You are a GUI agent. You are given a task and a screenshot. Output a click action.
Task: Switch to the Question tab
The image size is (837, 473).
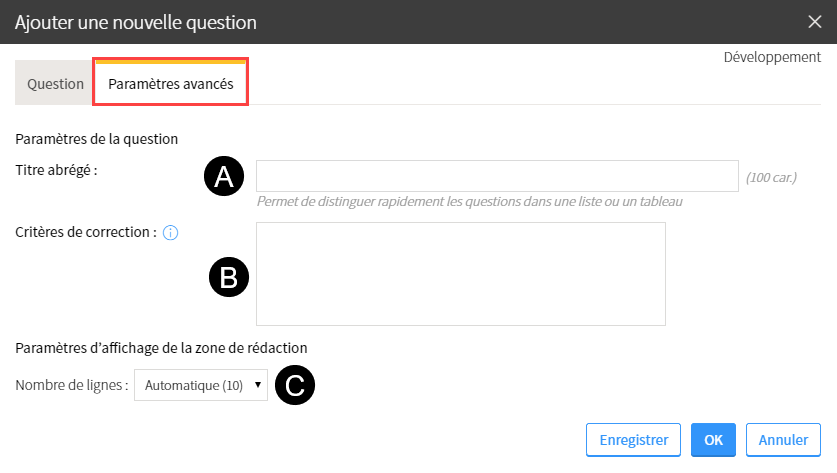tap(55, 84)
